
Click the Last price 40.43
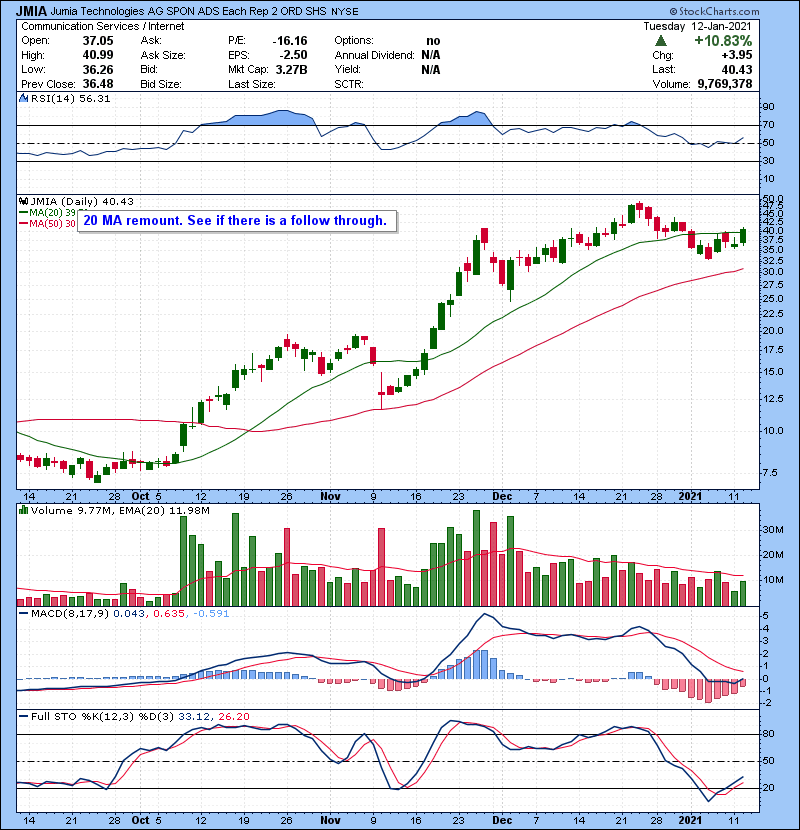click(736, 69)
